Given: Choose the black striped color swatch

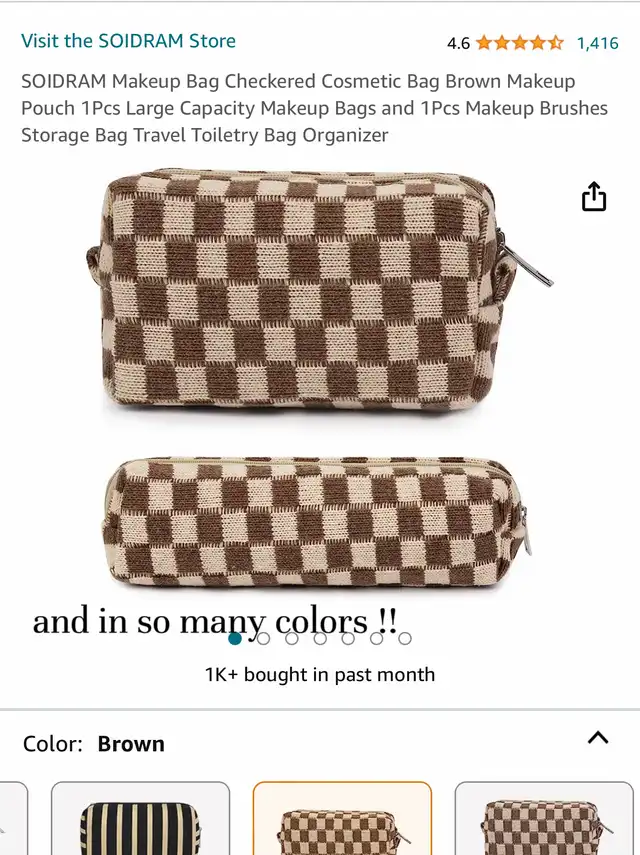Looking at the screenshot, I should (x=141, y=818).
